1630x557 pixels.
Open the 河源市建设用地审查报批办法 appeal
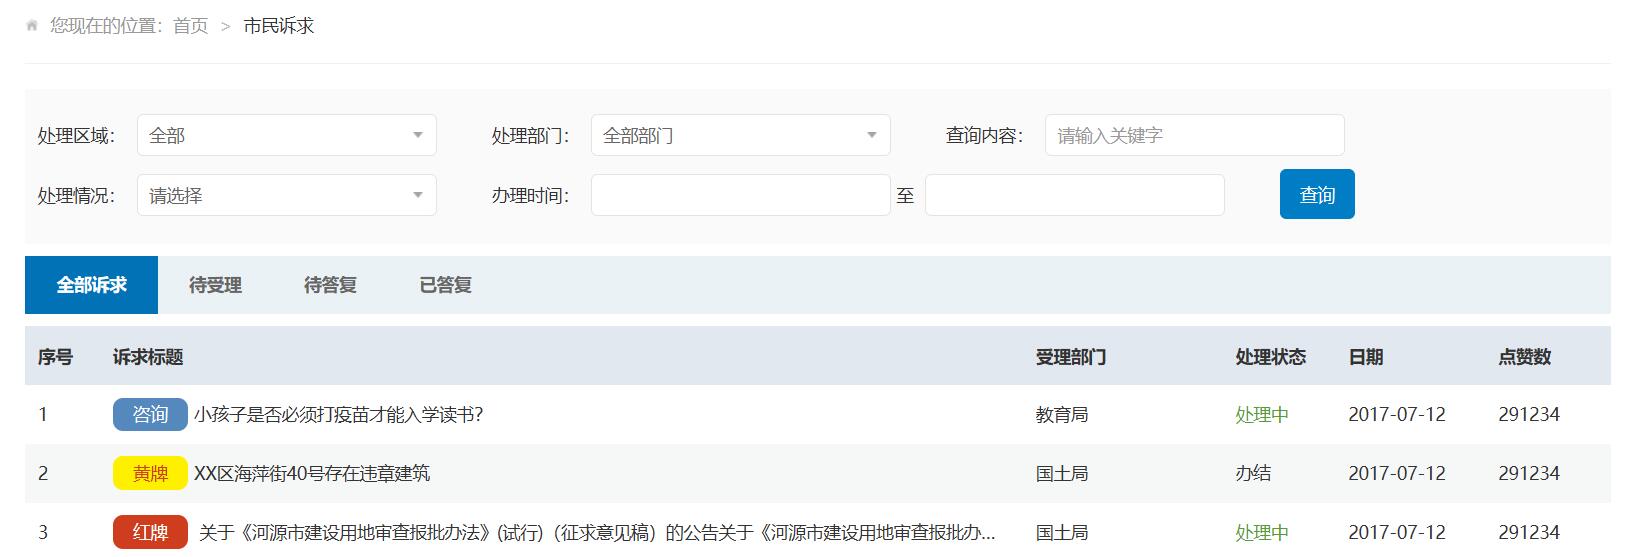tap(596, 532)
